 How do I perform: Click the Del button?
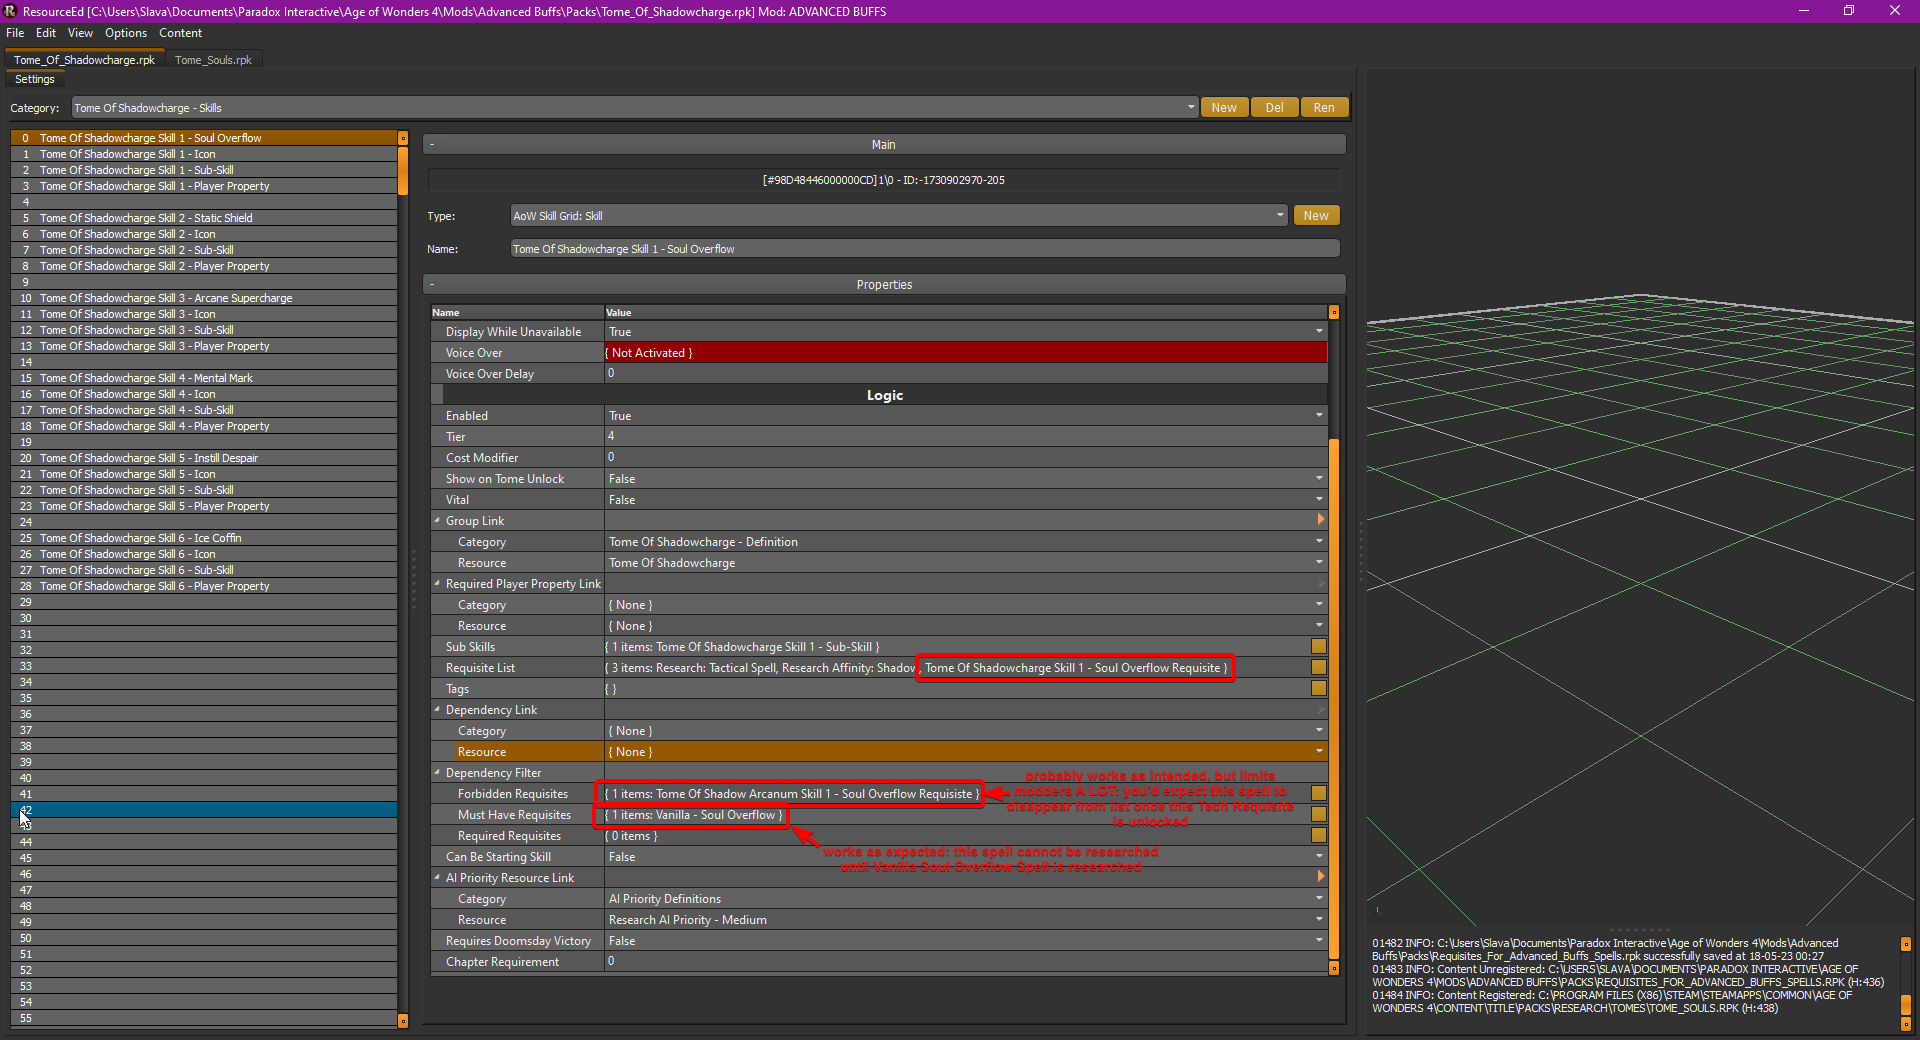[x=1274, y=107]
